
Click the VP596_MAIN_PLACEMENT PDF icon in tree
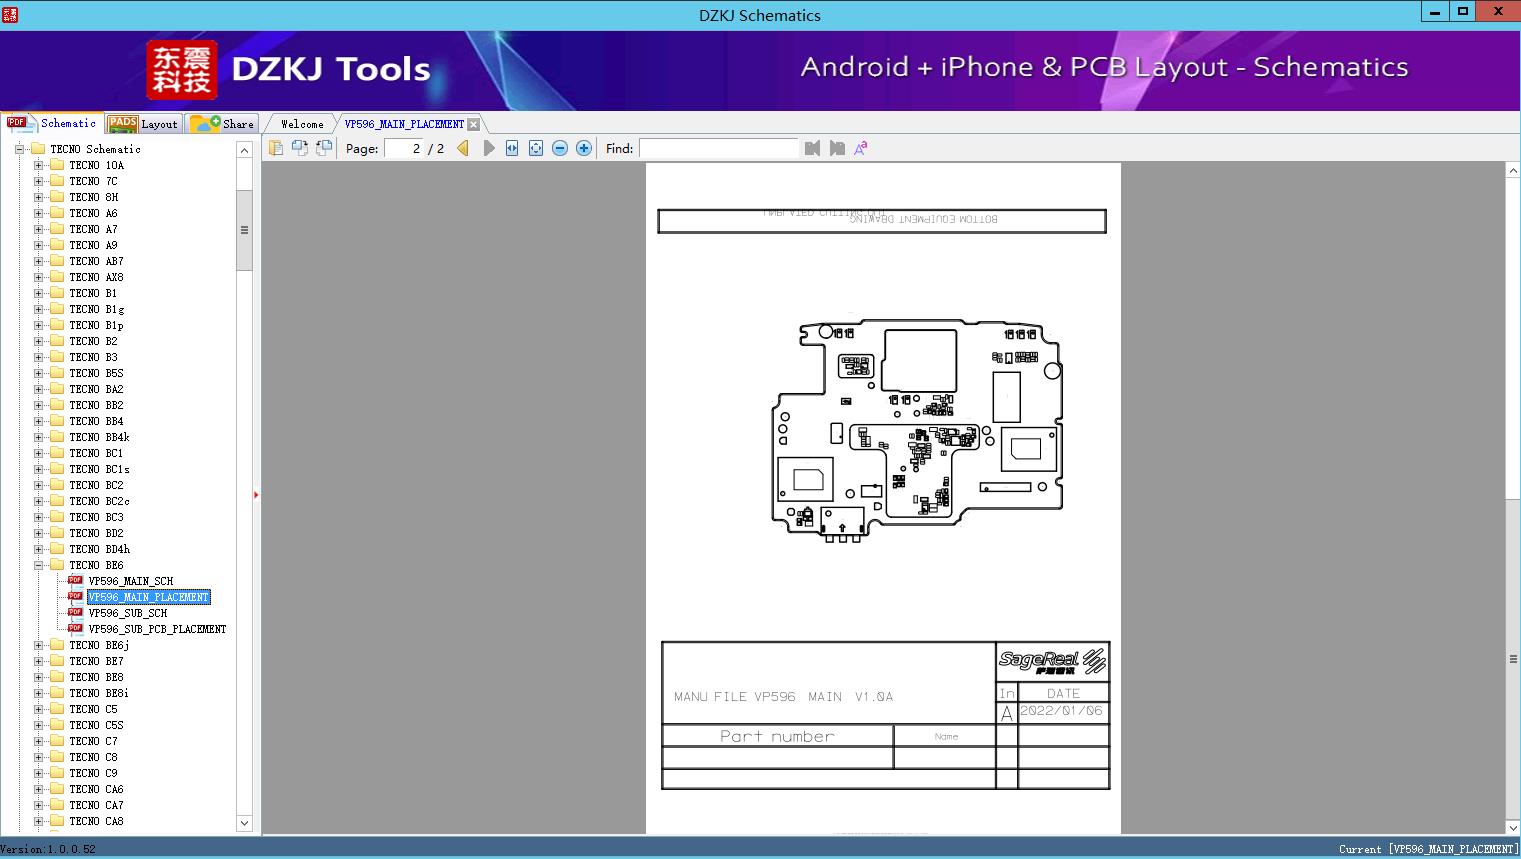[x=75, y=596]
